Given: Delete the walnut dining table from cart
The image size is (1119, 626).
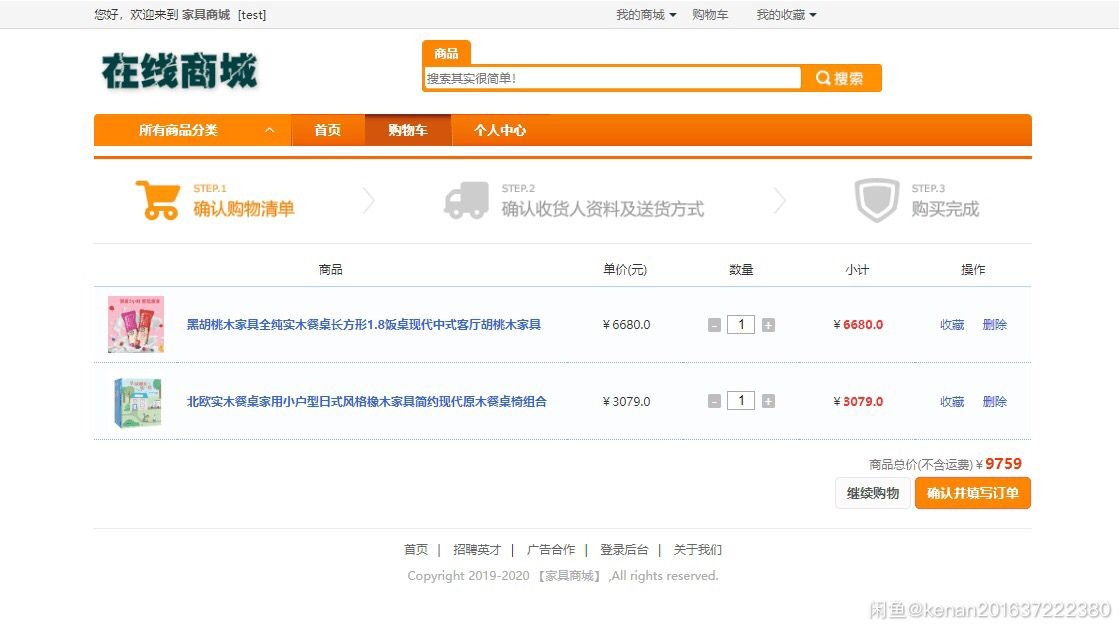Looking at the screenshot, I should tap(994, 325).
